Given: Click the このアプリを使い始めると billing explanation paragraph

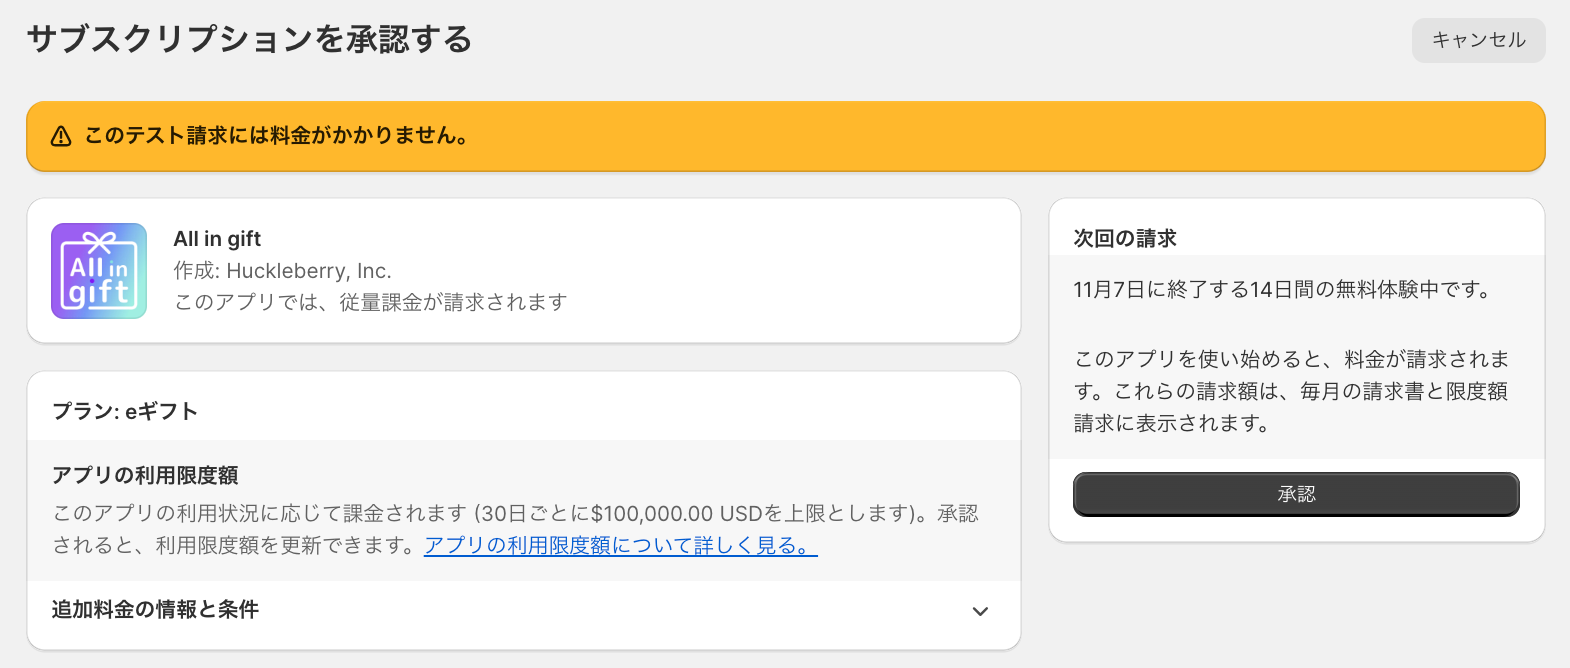Looking at the screenshot, I should point(1291,391).
